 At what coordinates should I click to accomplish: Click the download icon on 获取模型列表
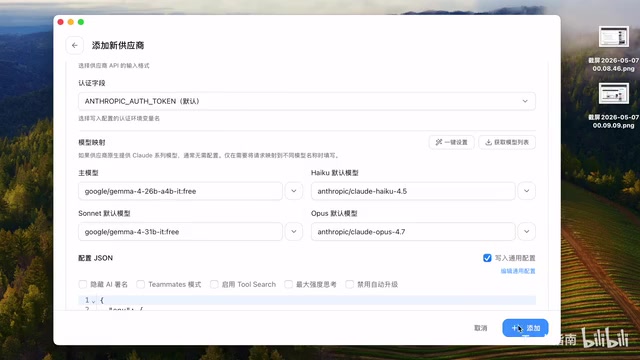click(x=488, y=142)
